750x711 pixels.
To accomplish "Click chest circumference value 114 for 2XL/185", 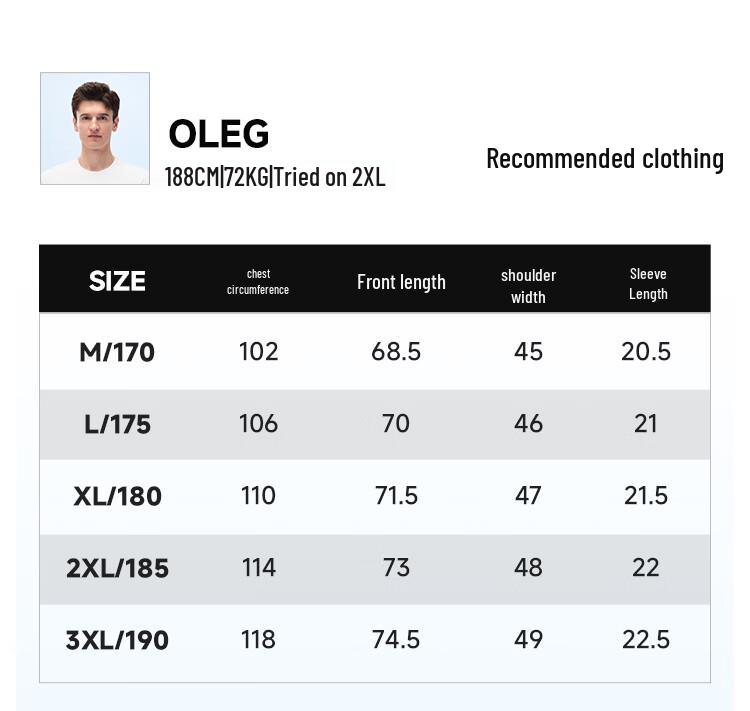I will click(258, 567).
